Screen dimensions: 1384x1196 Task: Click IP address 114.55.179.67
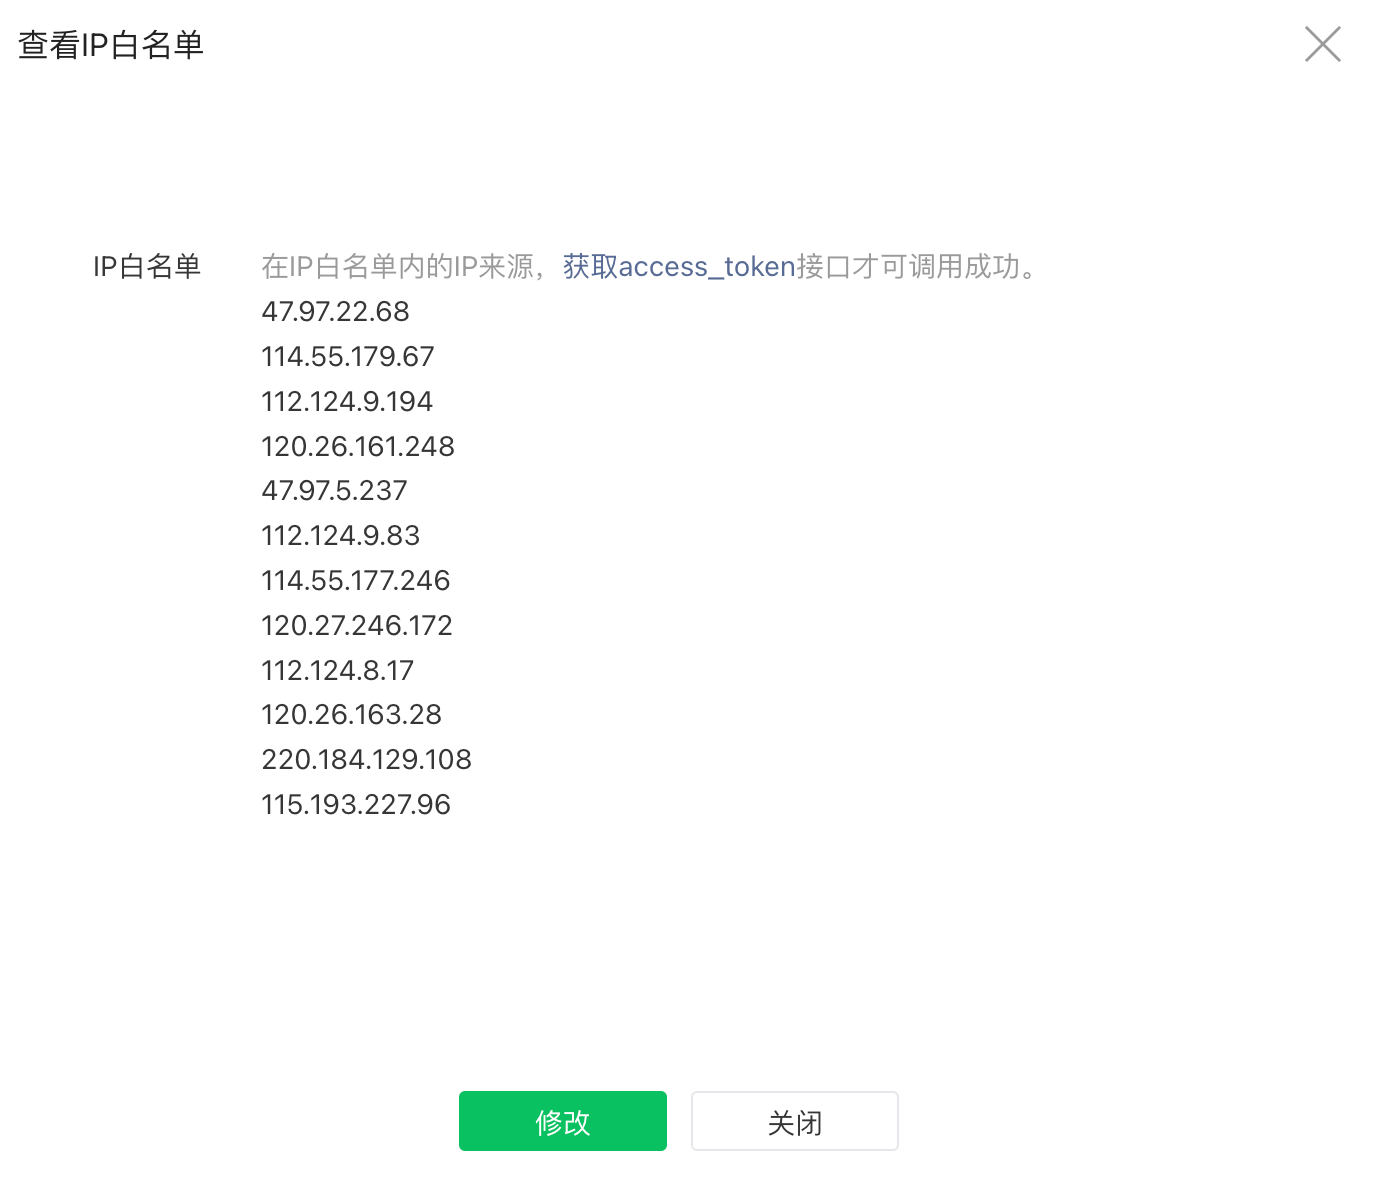pyautogui.click(x=348, y=357)
